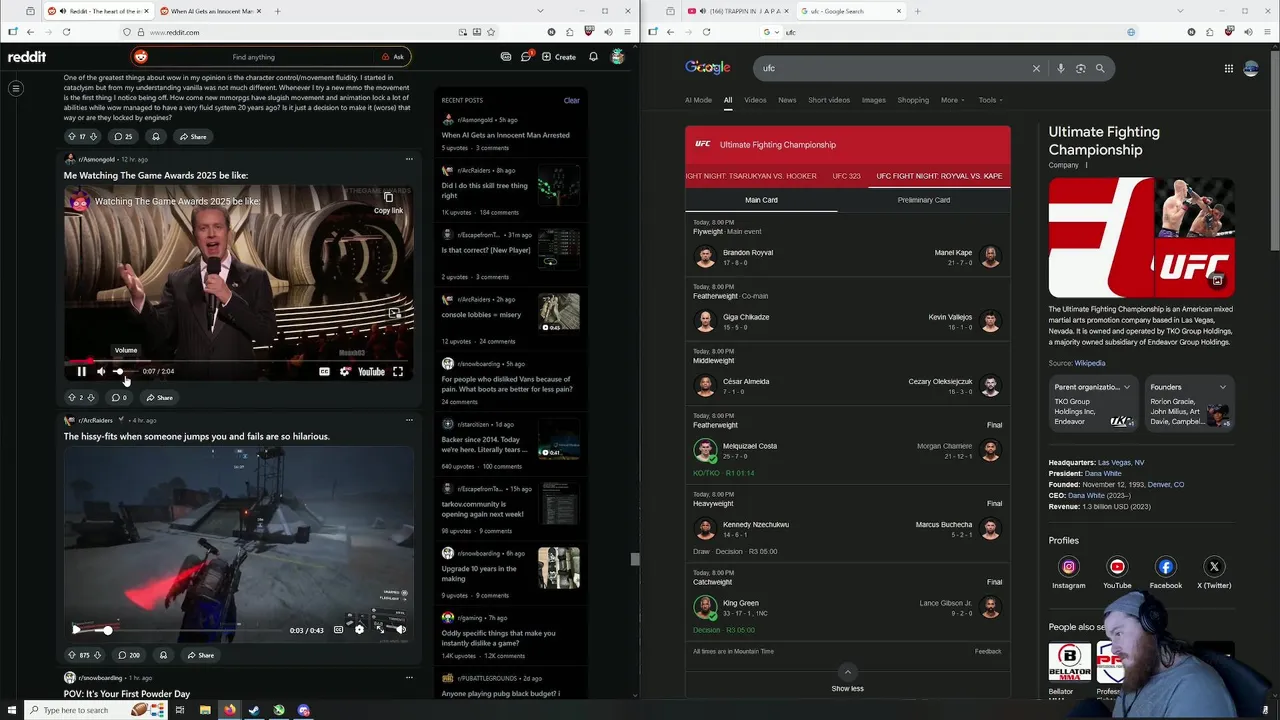
Task: Open the 200 comments on ArcRaiders post
Action: click(128, 655)
